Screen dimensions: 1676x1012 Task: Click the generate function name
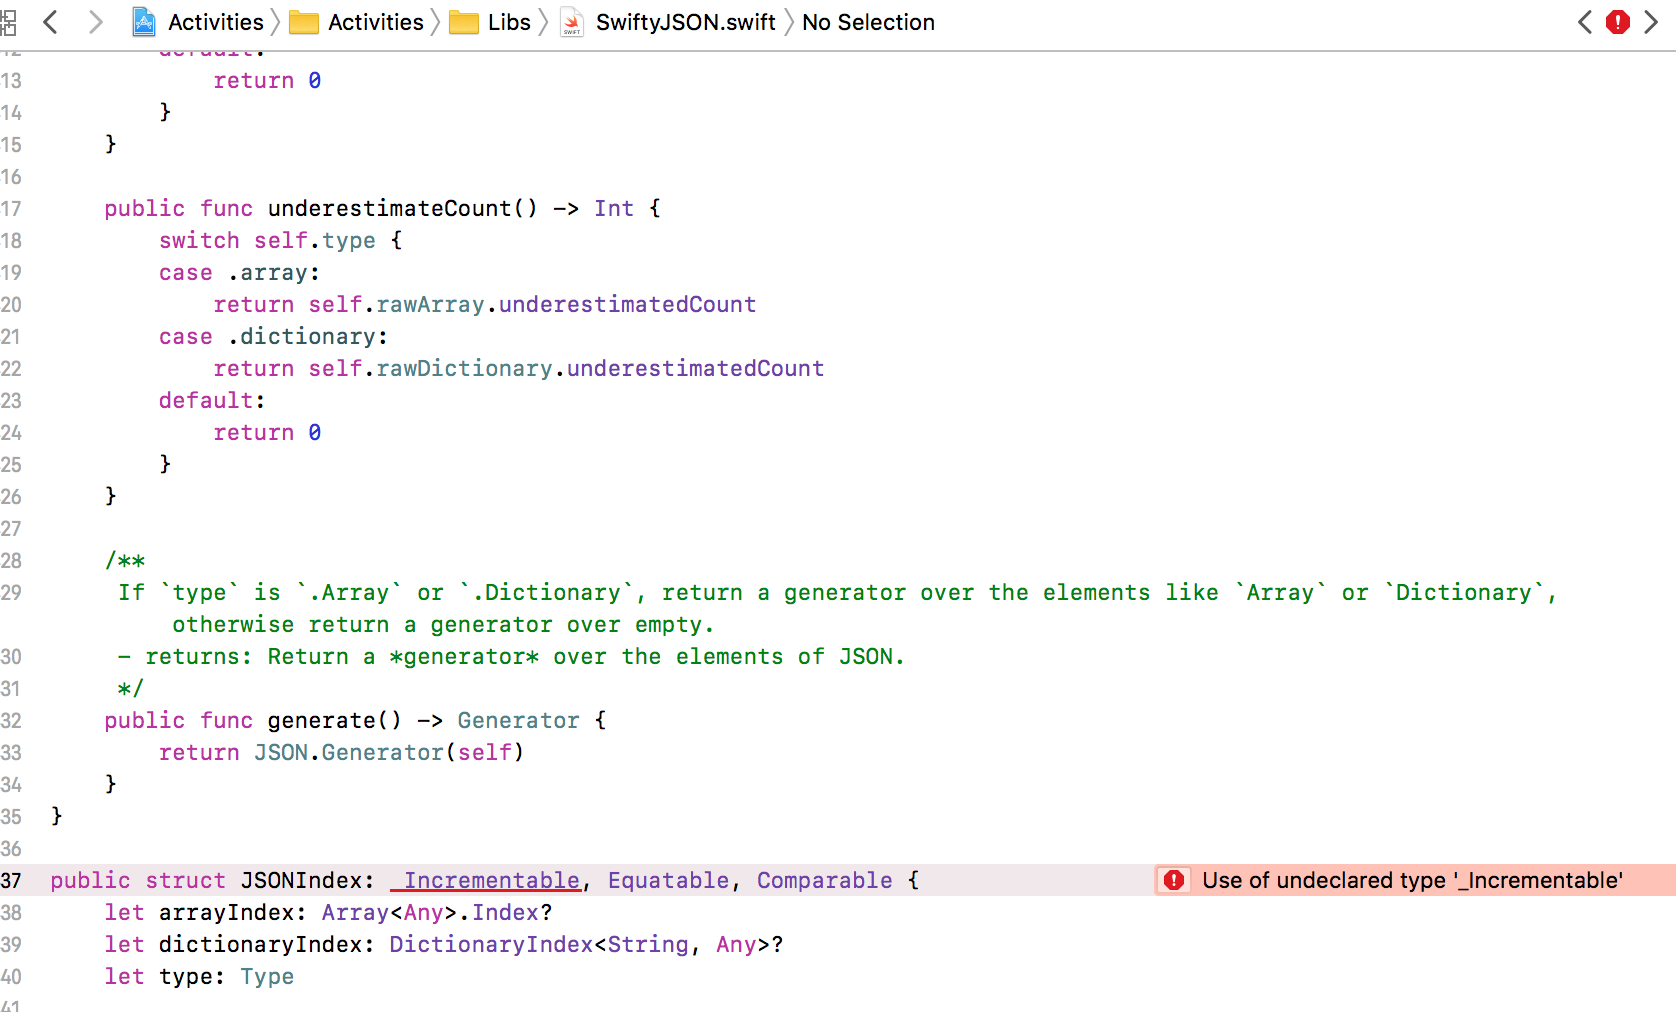322,720
